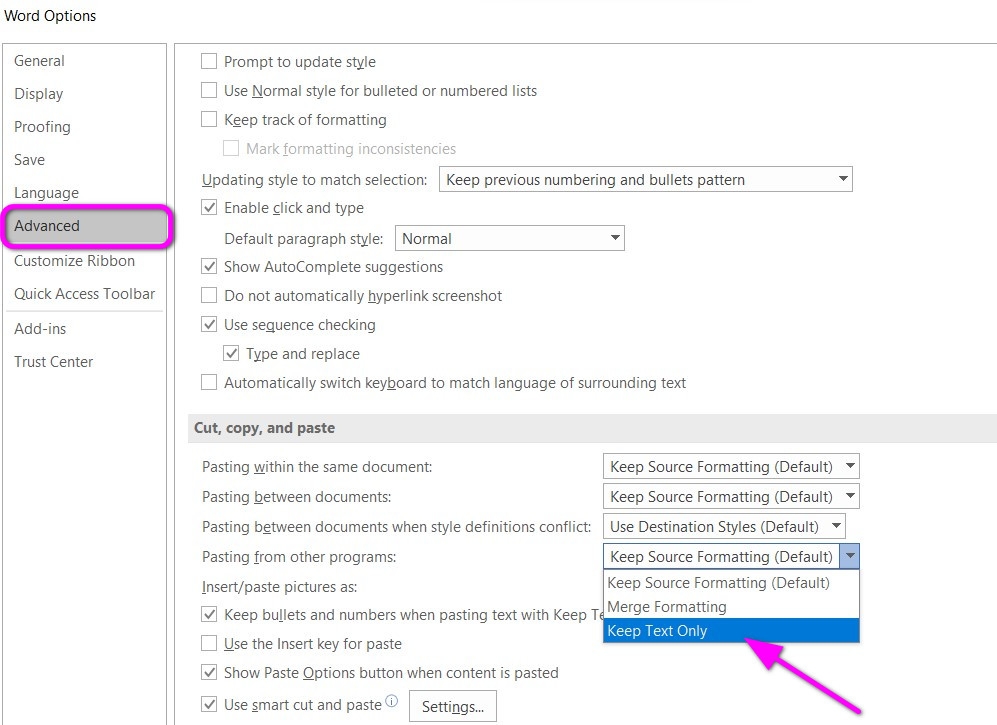Open Trust Center category
Viewport: 997px width, 725px height.
(x=53, y=362)
